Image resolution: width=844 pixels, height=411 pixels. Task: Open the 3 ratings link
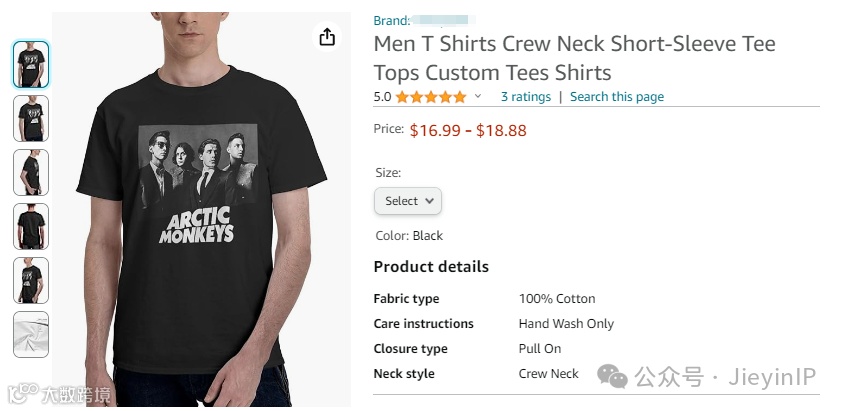525,97
